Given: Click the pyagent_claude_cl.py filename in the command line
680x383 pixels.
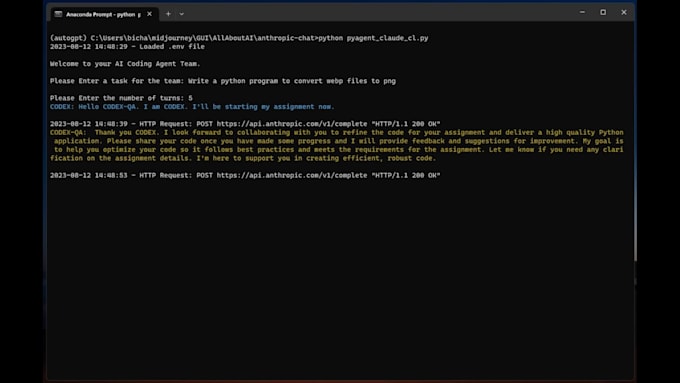Looking at the screenshot, I should [x=387, y=38].
